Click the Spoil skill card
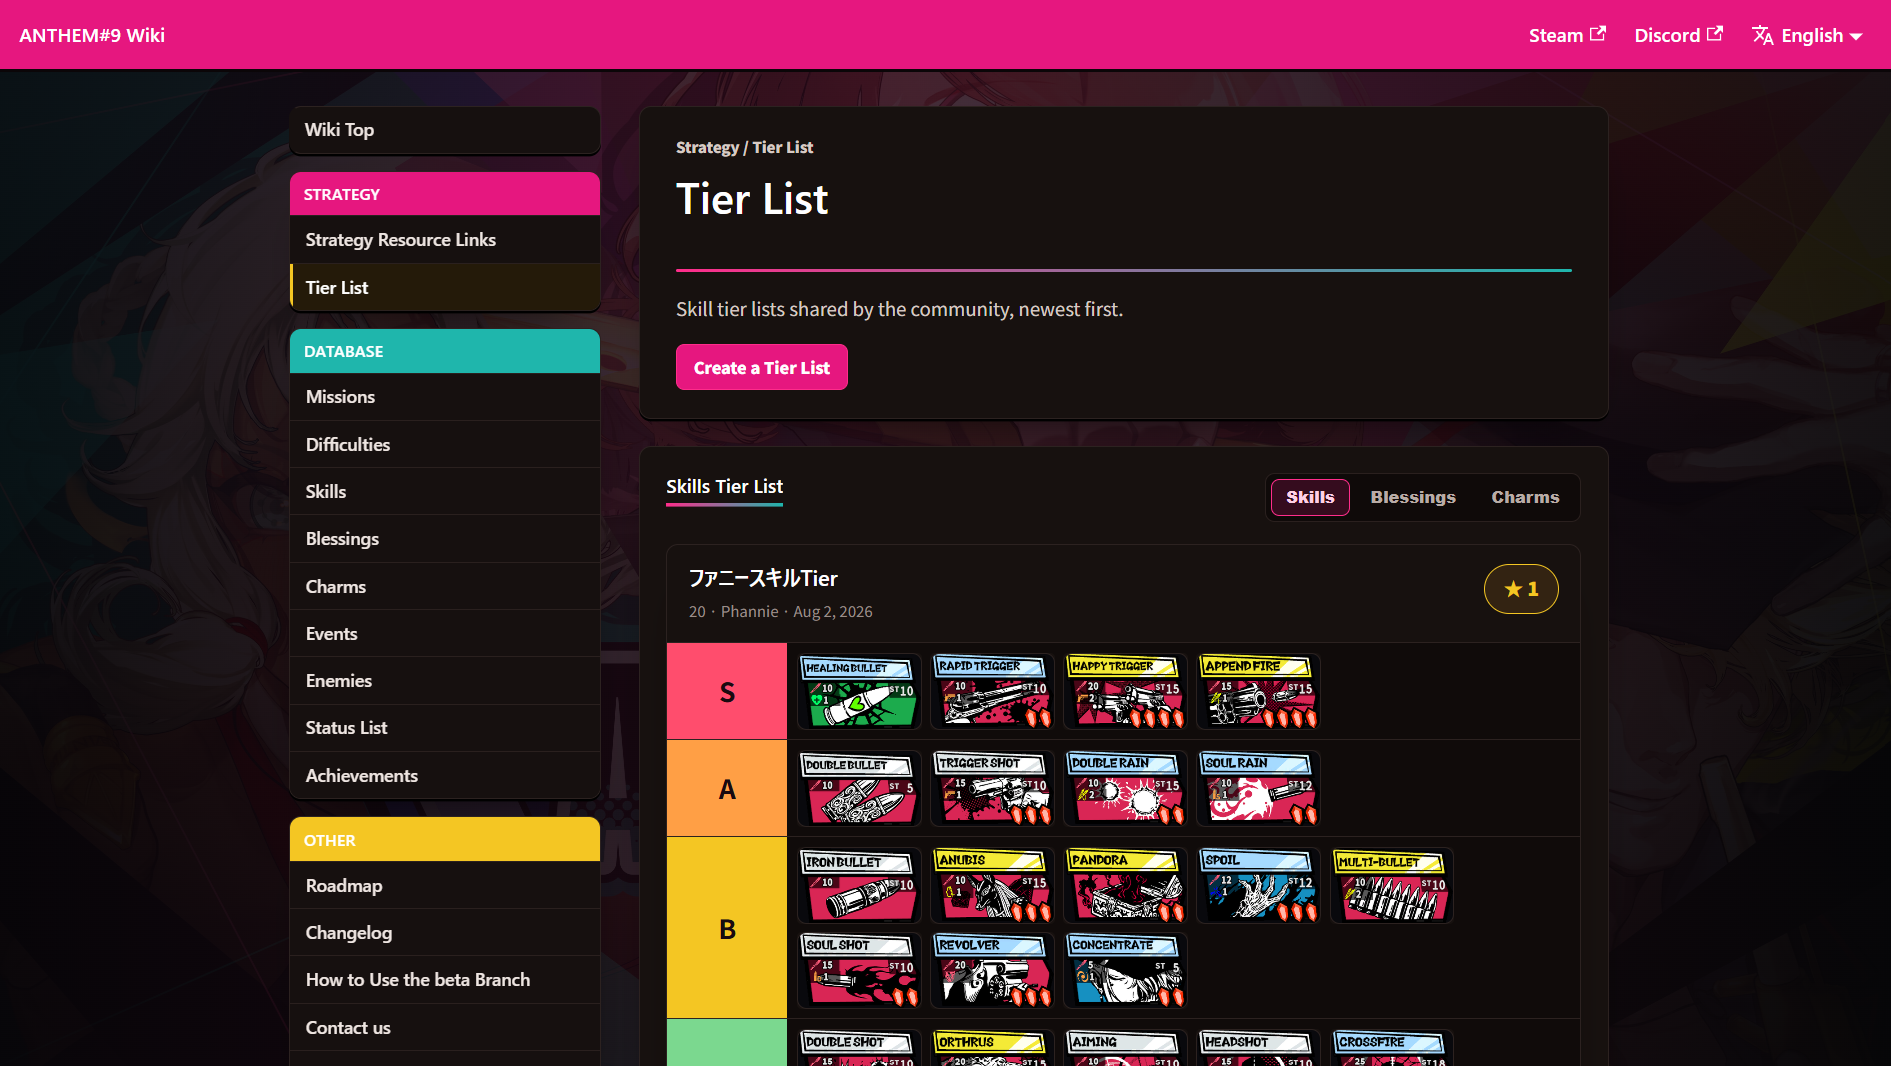 pos(1259,885)
